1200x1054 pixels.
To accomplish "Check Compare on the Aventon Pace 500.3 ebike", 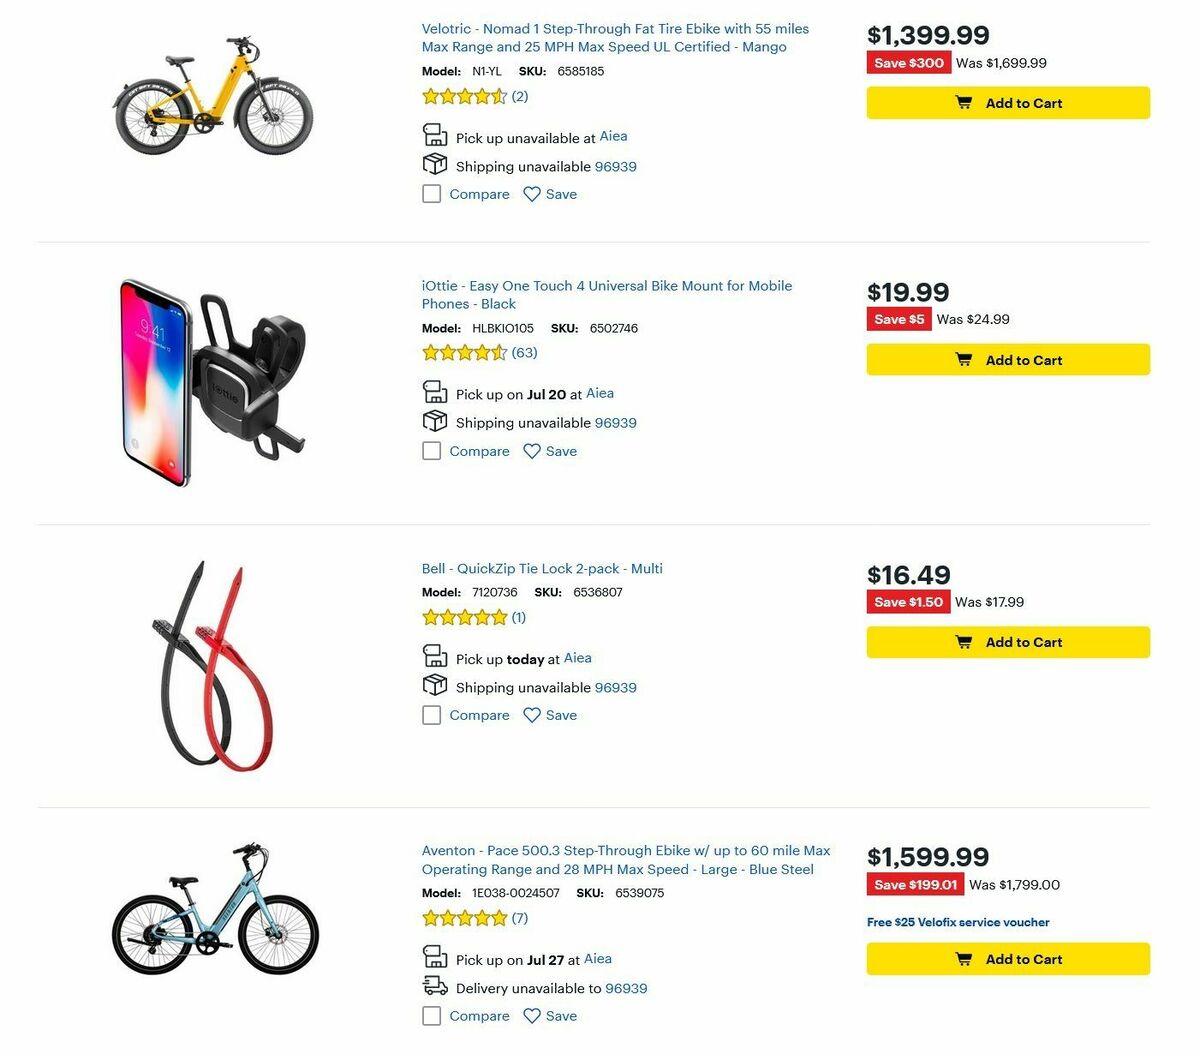I will [x=431, y=1015].
